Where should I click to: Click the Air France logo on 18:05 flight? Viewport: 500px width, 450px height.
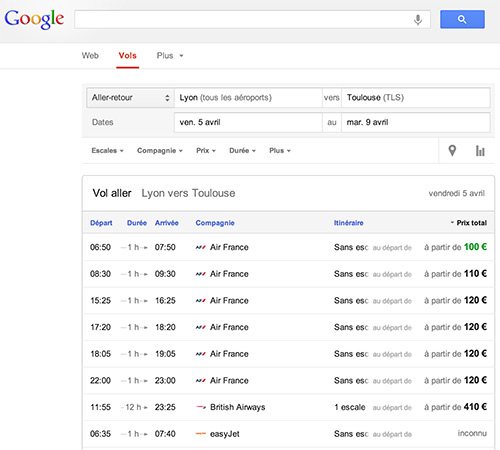coord(201,354)
